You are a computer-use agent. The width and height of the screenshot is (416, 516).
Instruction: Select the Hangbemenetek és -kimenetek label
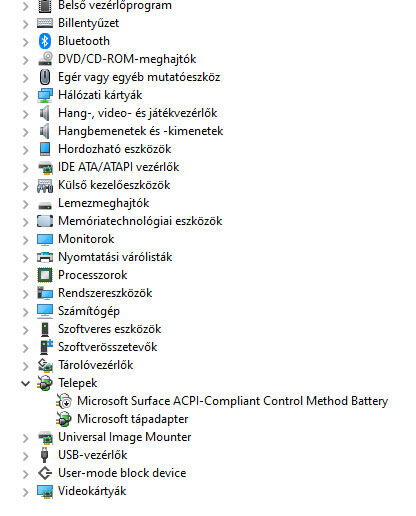coord(140,131)
